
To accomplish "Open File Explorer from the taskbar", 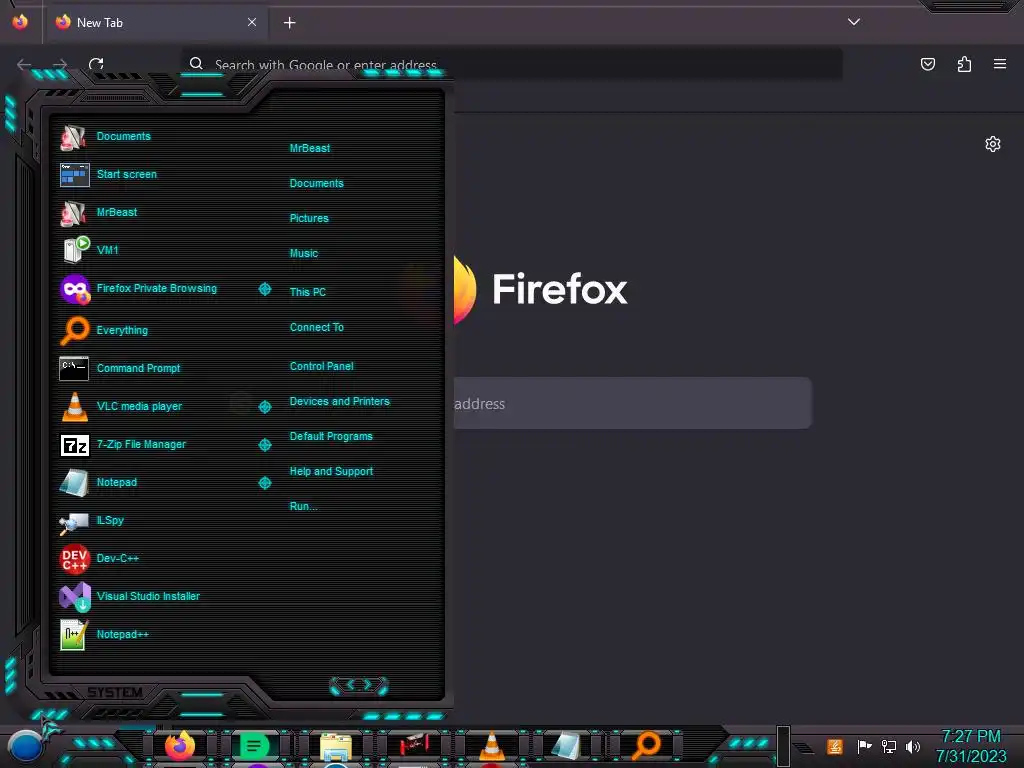I will click(336, 748).
